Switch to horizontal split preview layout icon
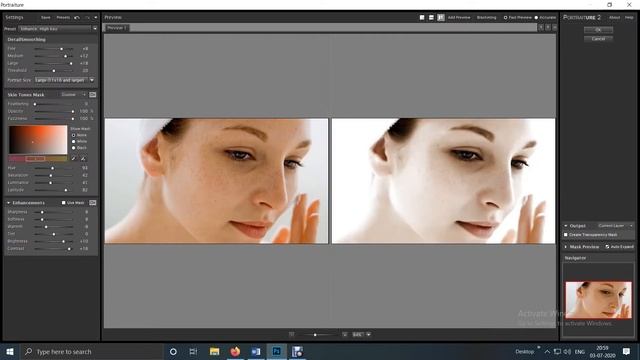The height and width of the screenshot is (360, 640). click(431, 18)
